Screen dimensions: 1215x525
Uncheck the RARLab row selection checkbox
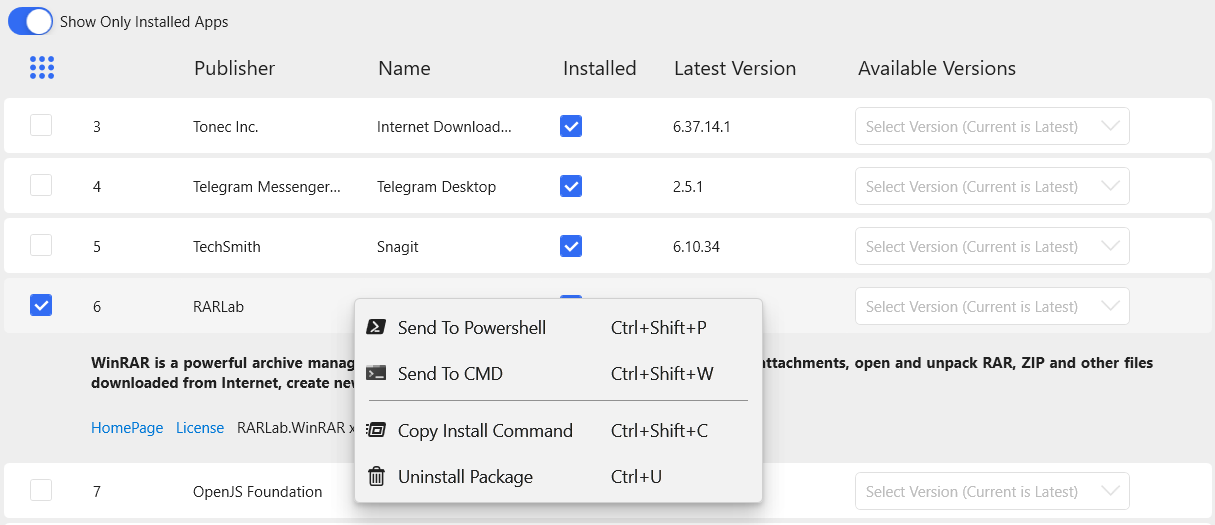pyautogui.click(x=41, y=305)
